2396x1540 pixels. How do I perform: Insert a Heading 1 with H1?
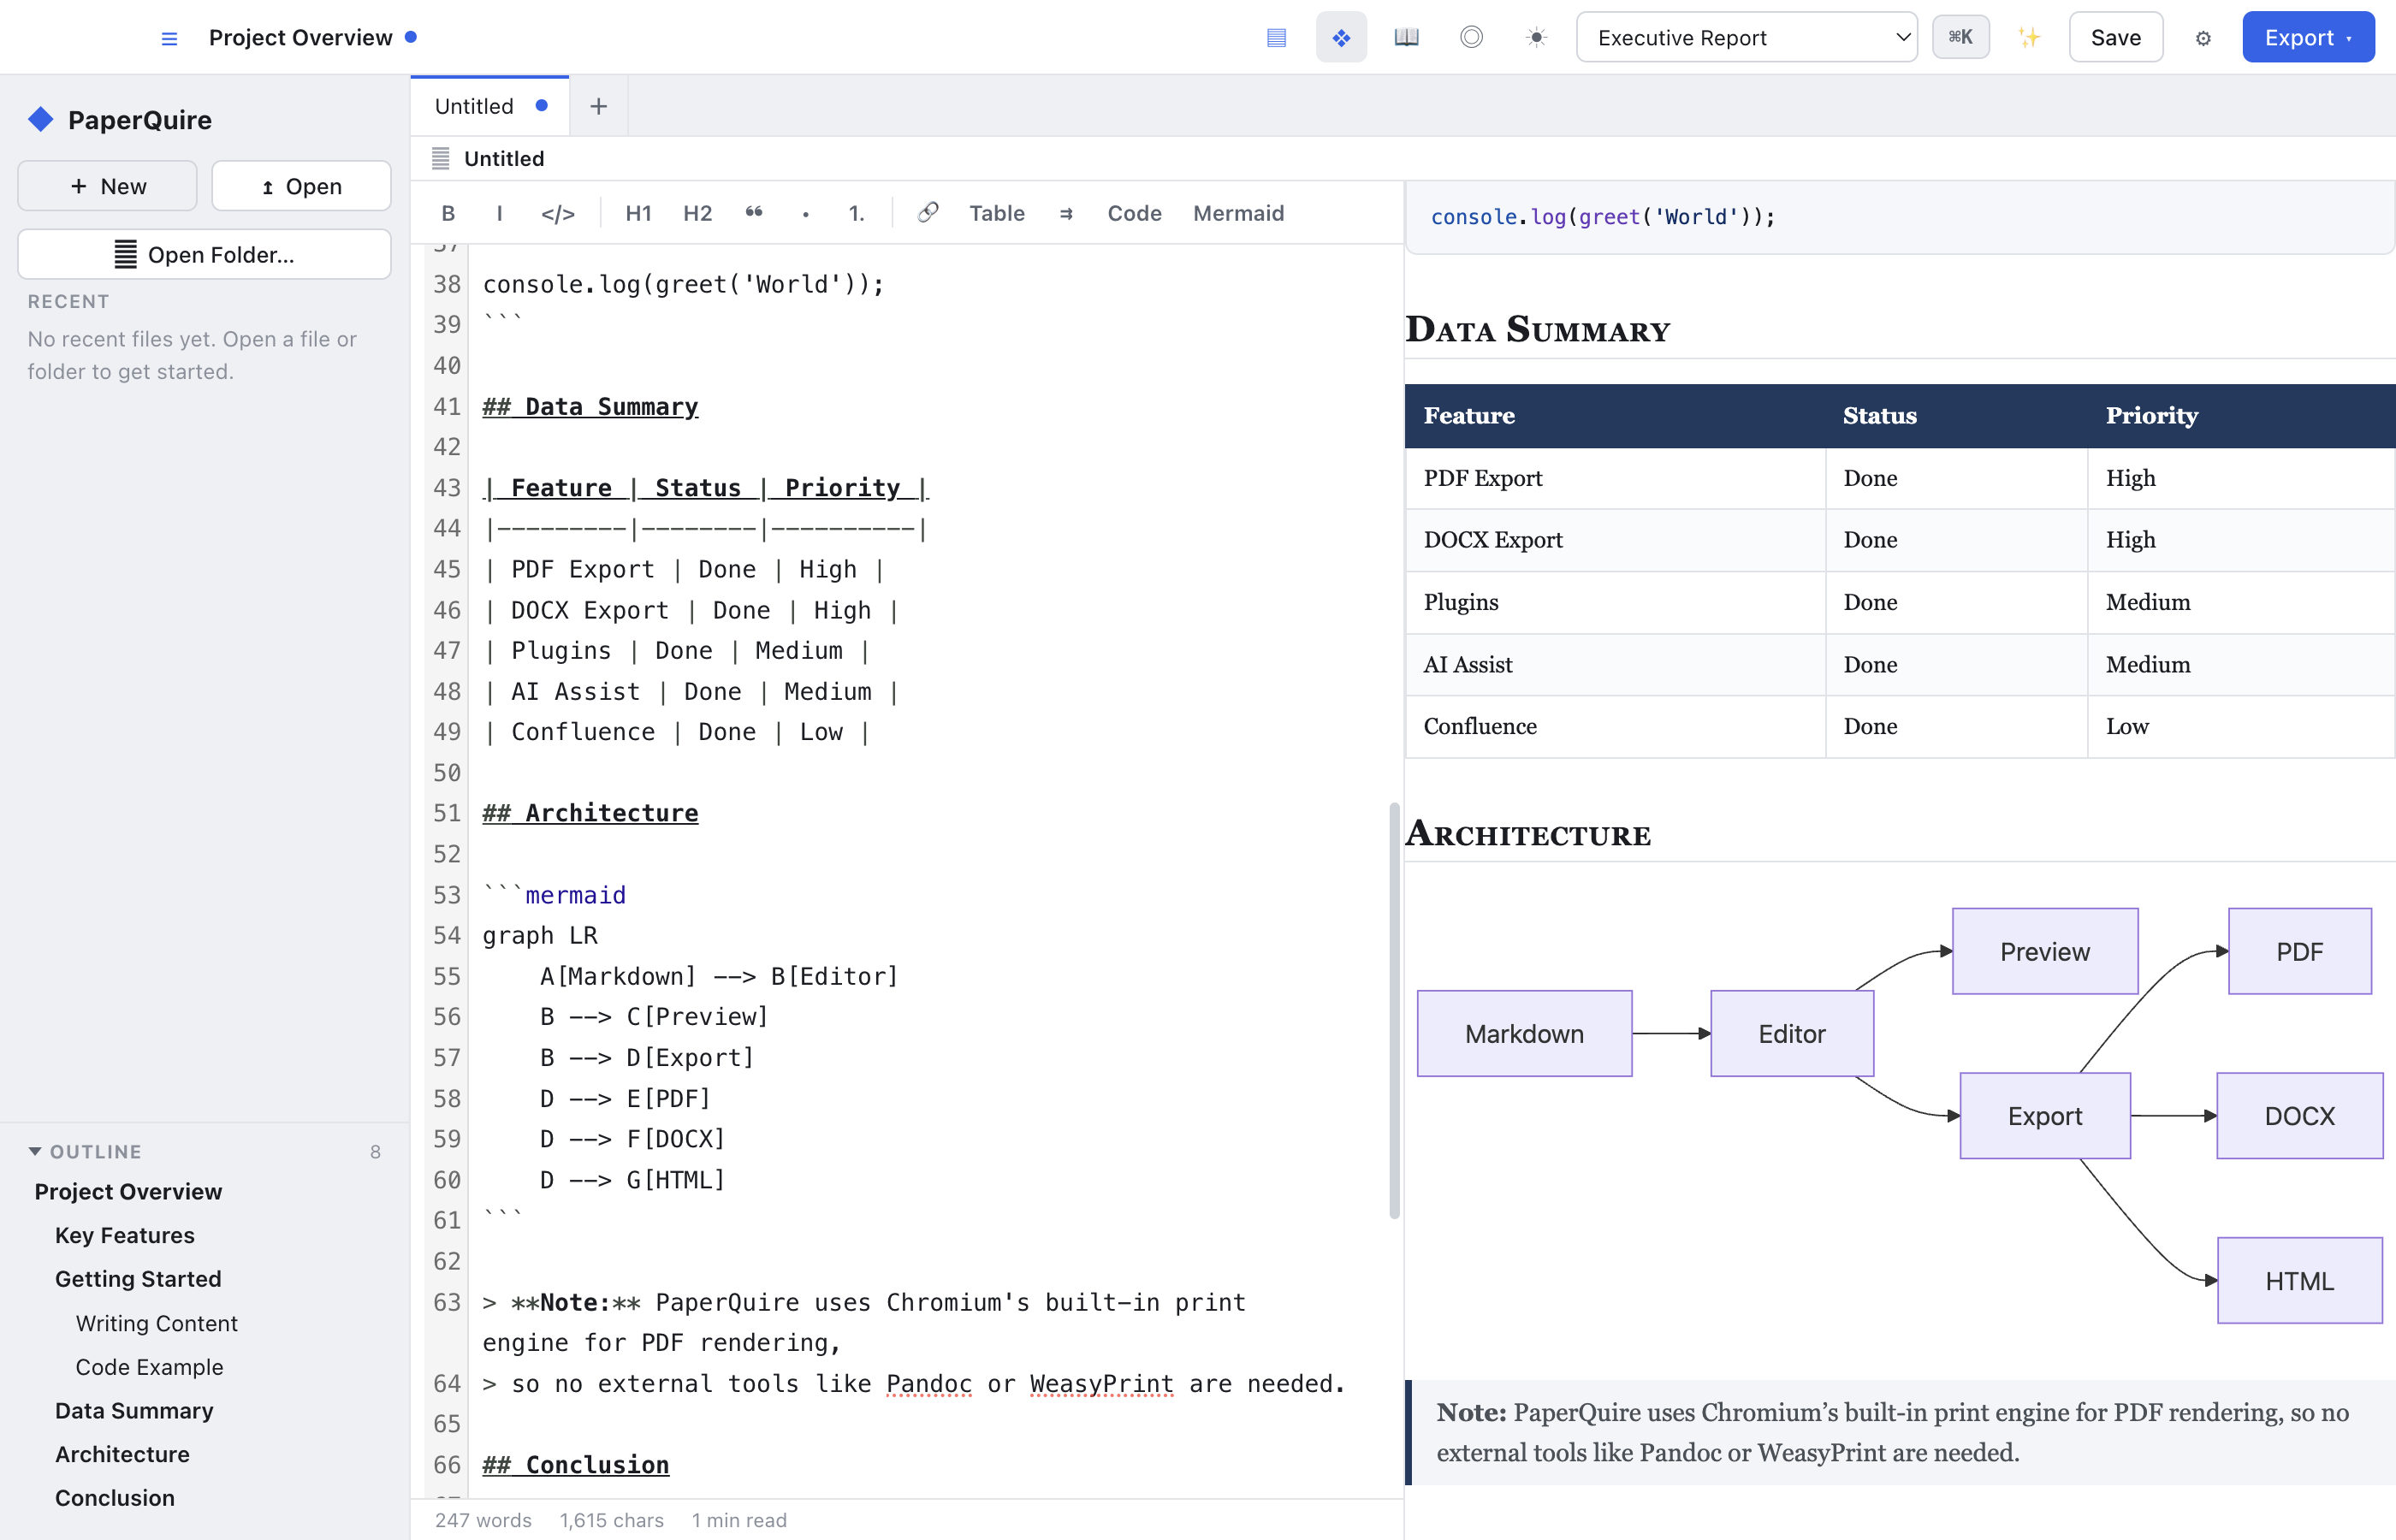point(638,213)
